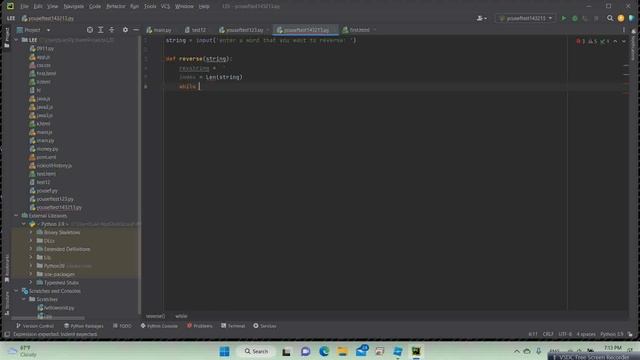Switch to main.py editor tab

[x=159, y=30]
